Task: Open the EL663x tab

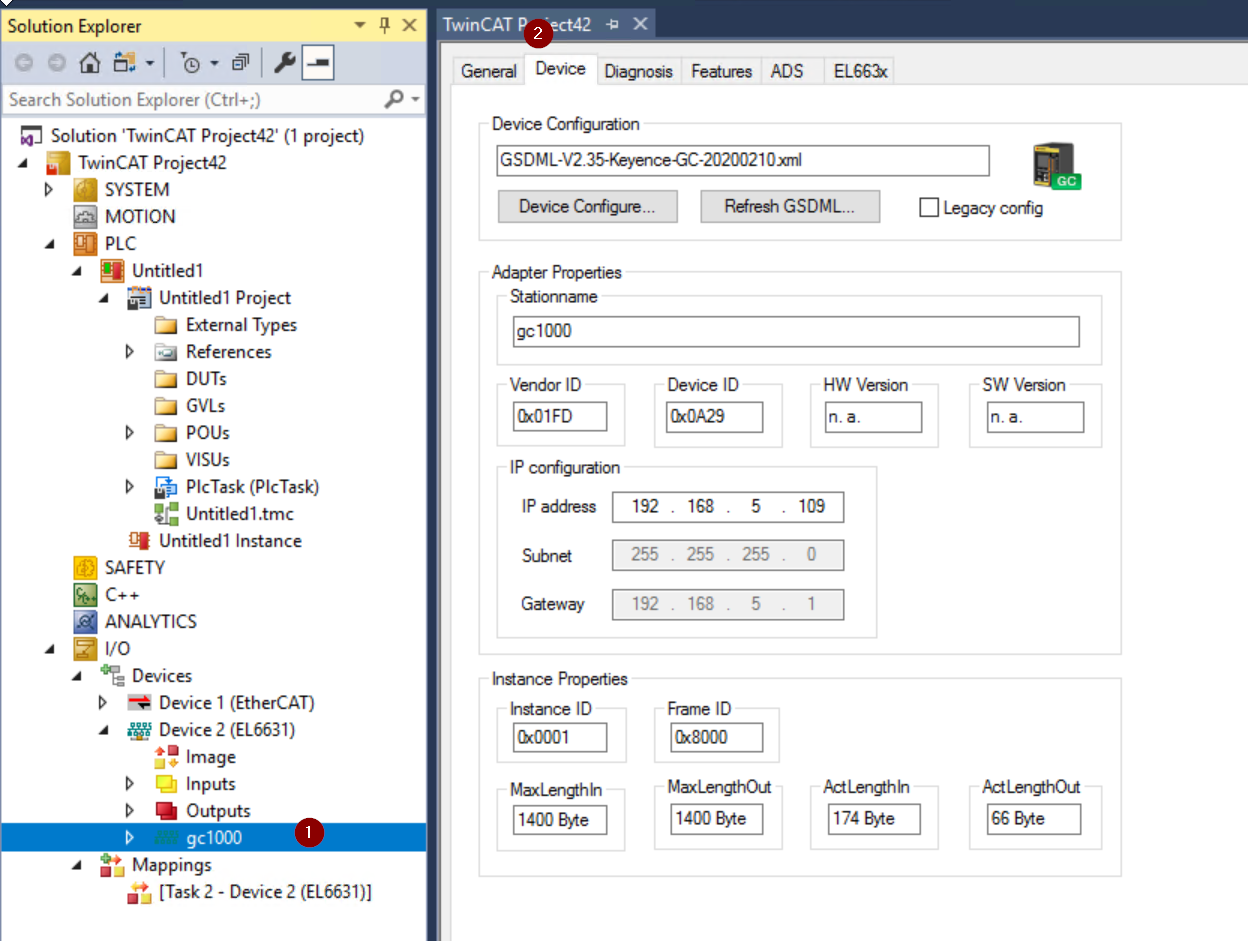Action: [x=860, y=71]
